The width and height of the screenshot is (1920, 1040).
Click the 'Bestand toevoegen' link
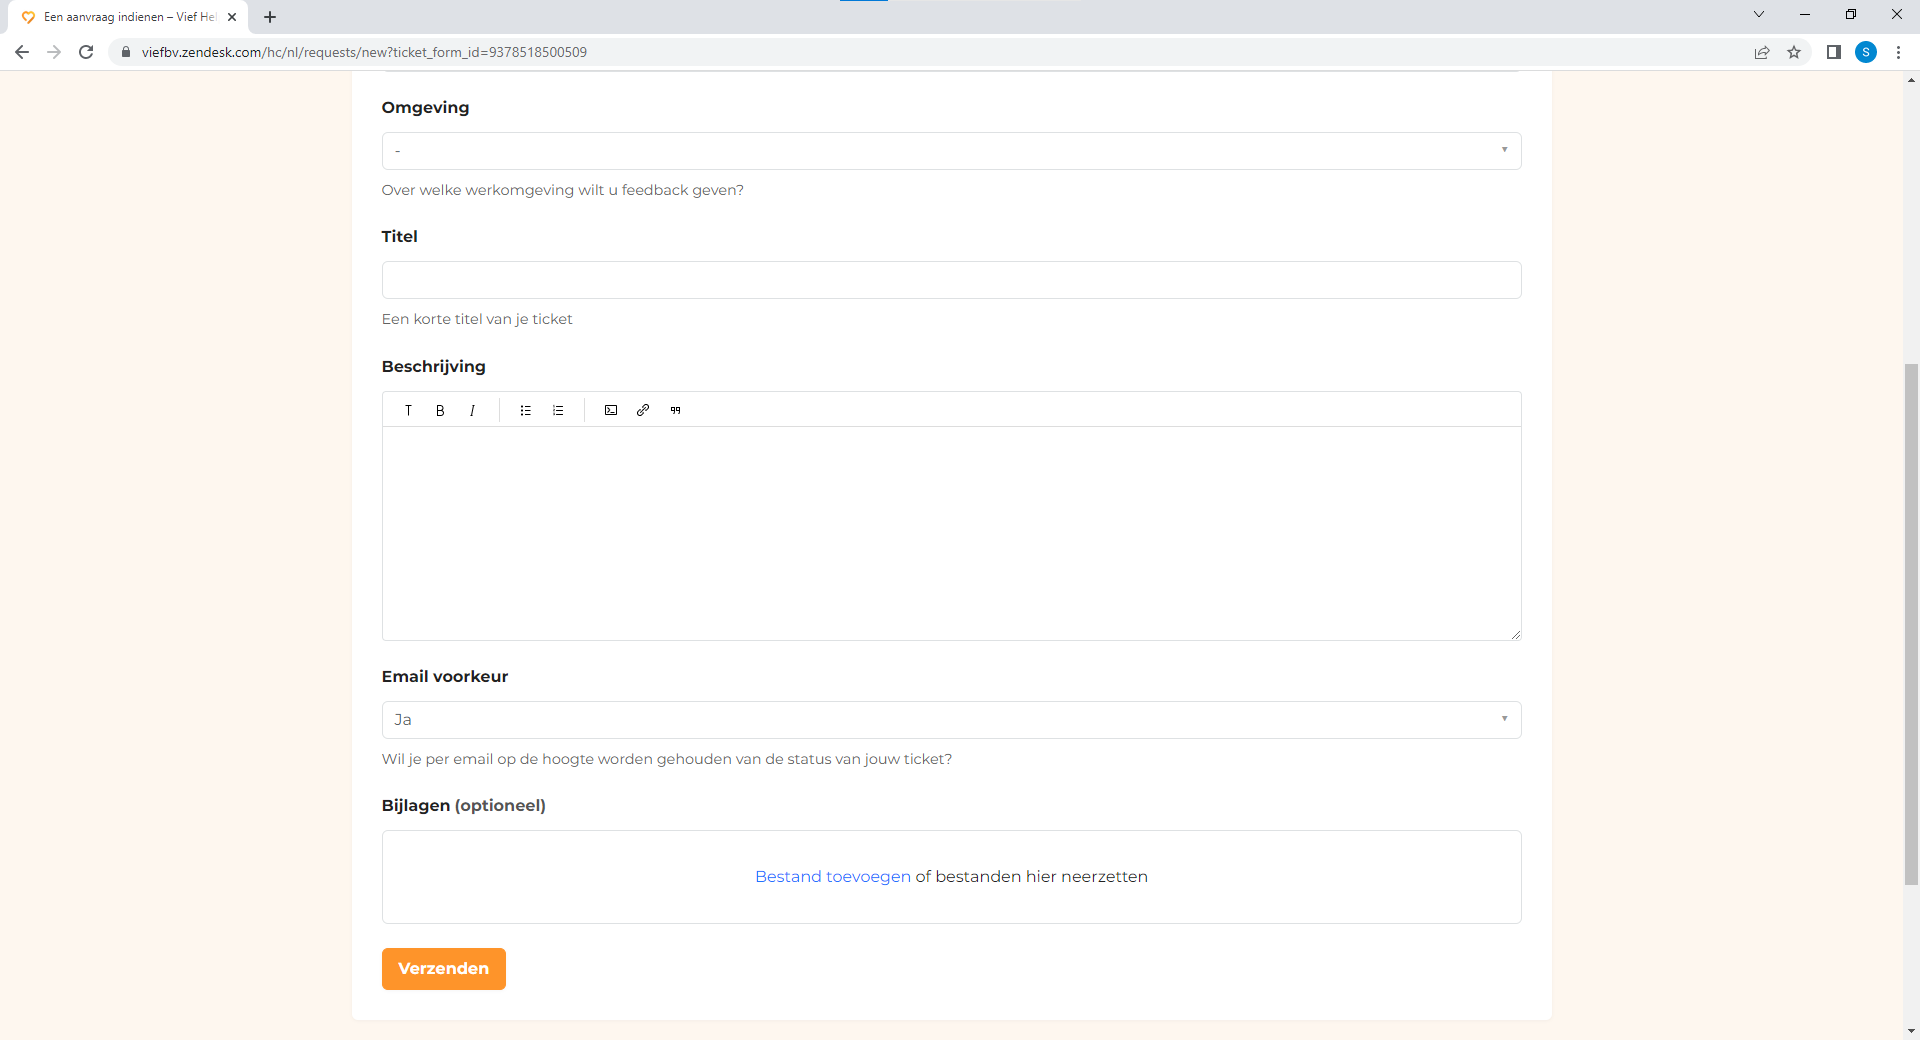click(x=832, y=877)
